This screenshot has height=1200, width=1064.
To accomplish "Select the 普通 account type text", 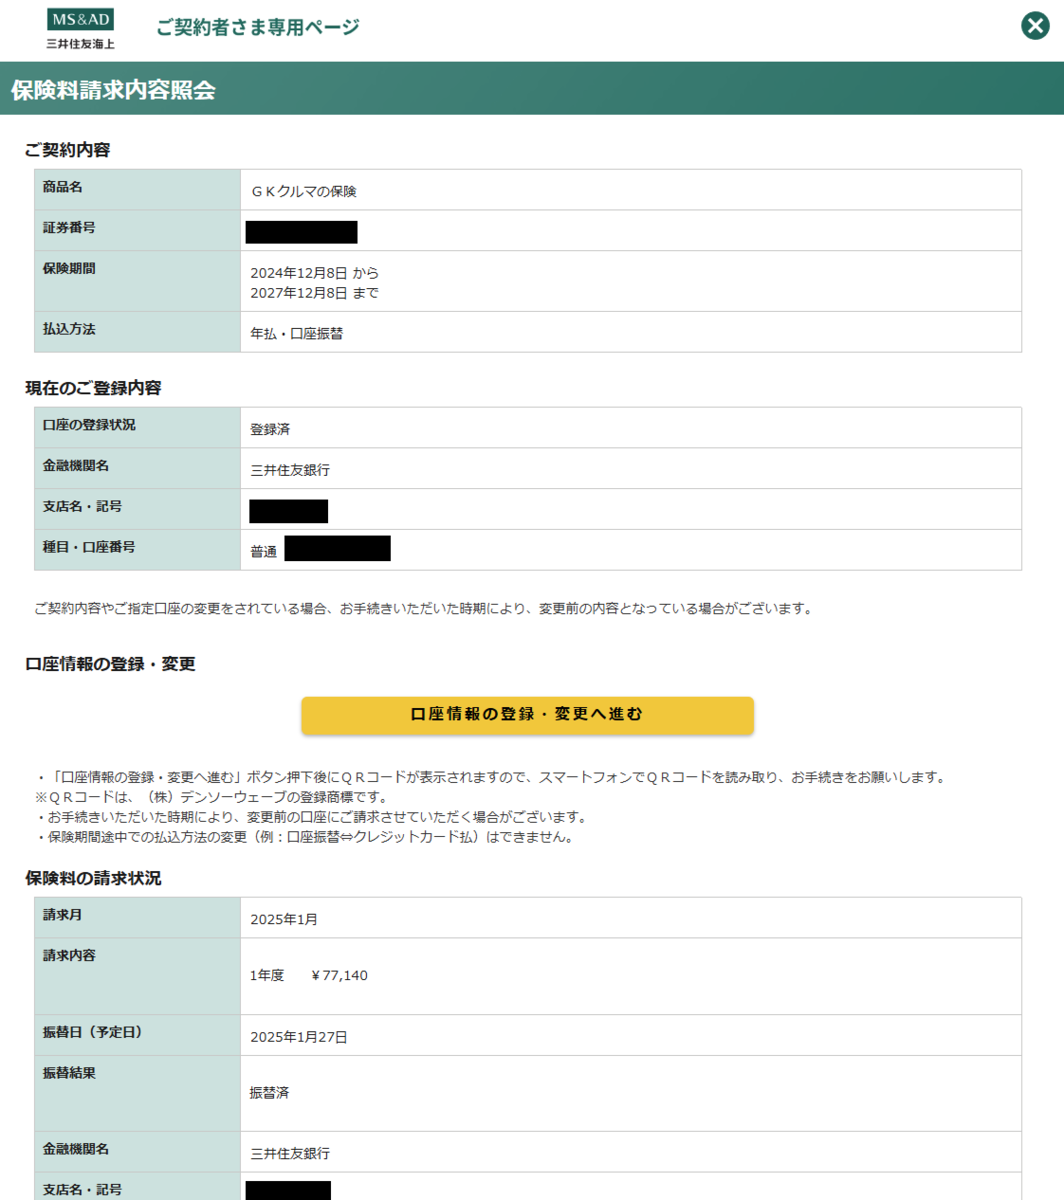I will click(x=264, y=552).
